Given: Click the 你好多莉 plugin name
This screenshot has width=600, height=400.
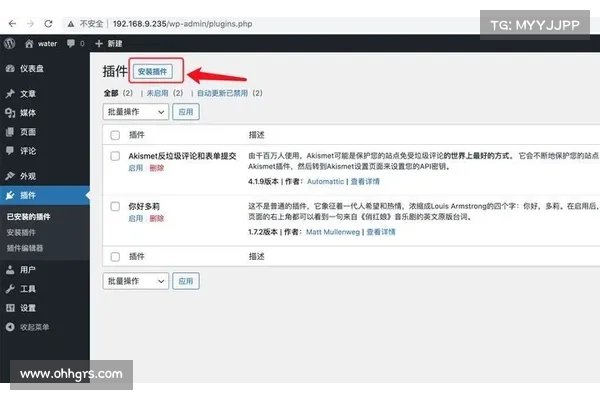Looking at the screenshot, I should point(144,206).
